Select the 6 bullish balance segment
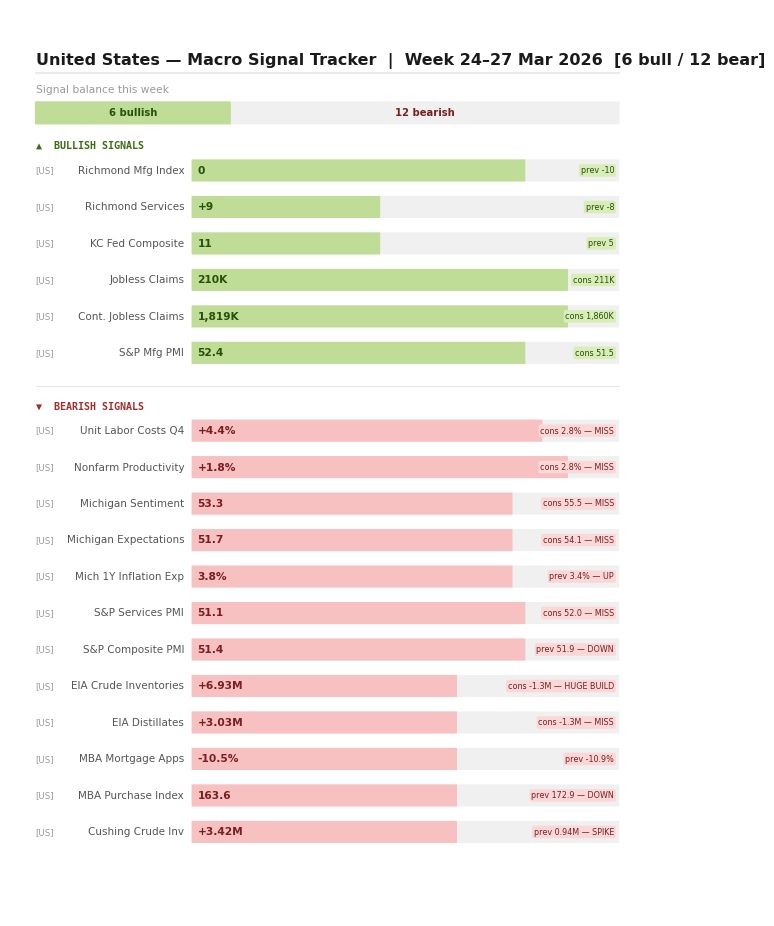774x926 pixels. click(133, 113)
